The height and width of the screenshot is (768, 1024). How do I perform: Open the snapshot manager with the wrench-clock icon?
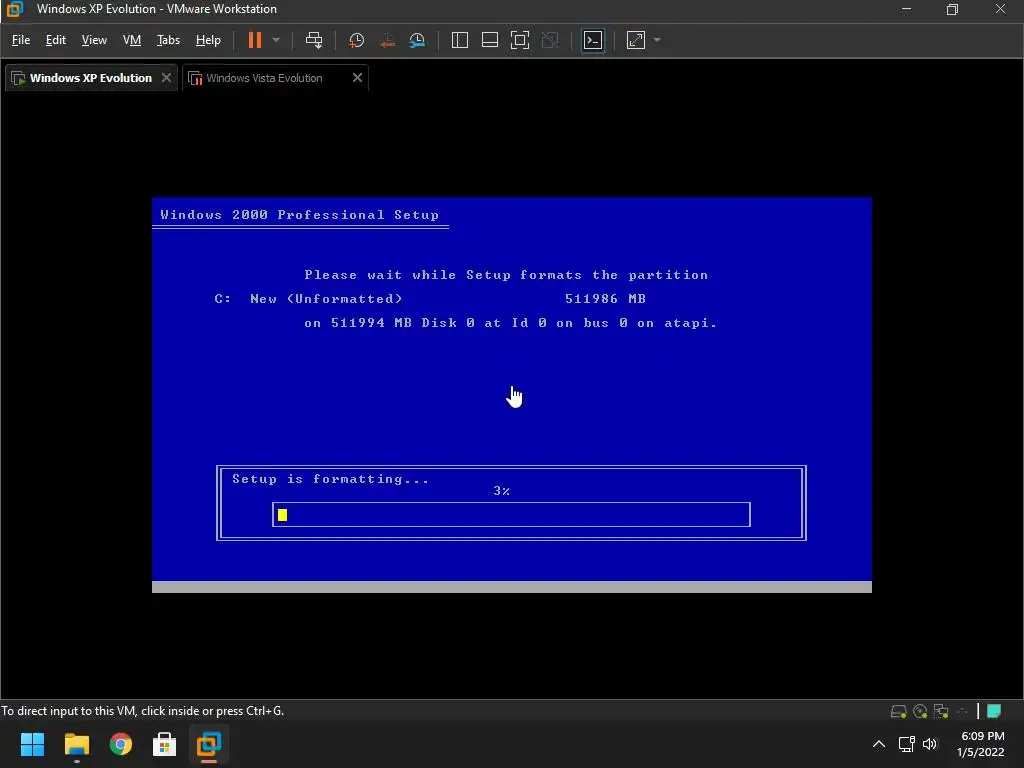[417, 40]
